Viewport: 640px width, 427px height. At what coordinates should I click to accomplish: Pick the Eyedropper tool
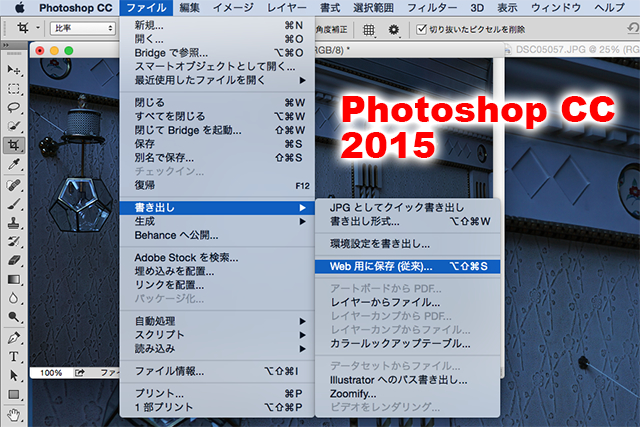tap(15, 164)
